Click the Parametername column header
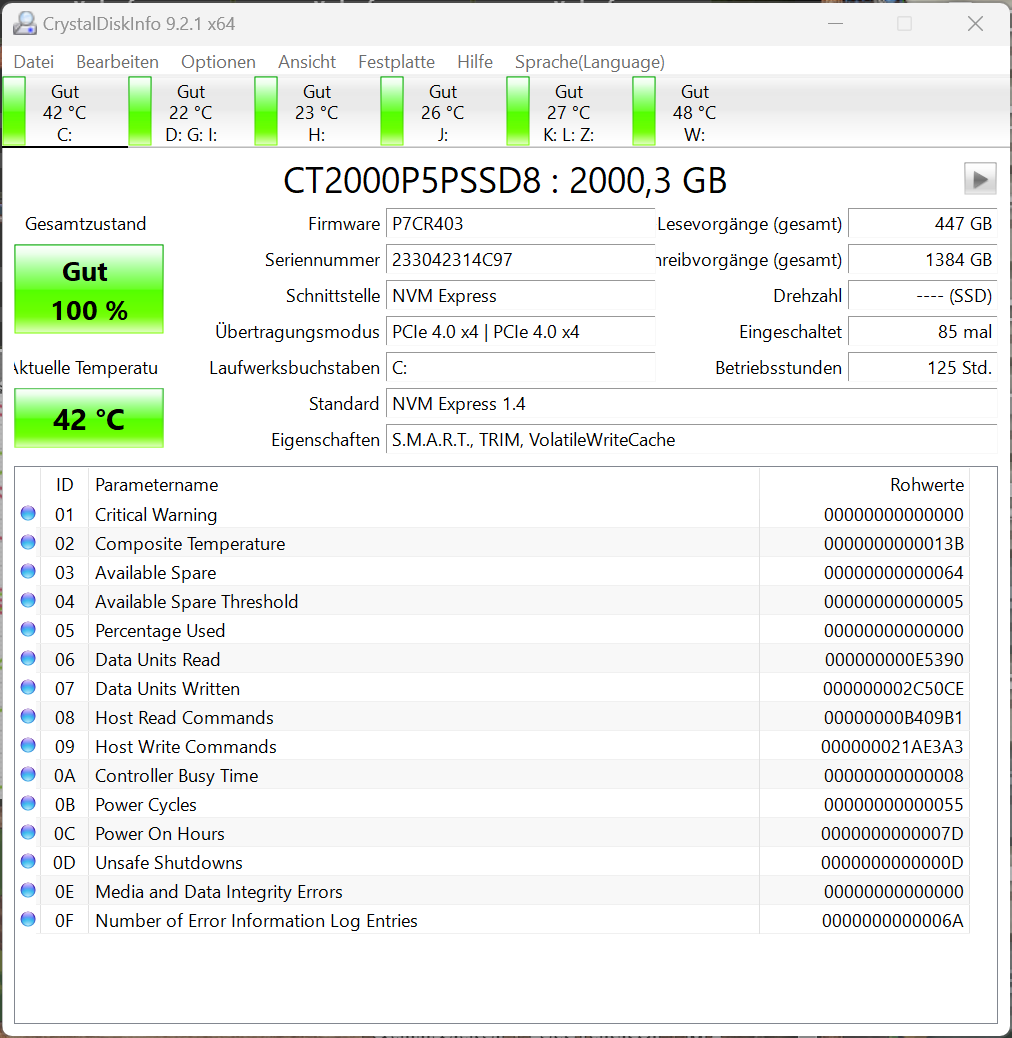The width and height of the screenshot is (1012, 1038). click(424, 485)
